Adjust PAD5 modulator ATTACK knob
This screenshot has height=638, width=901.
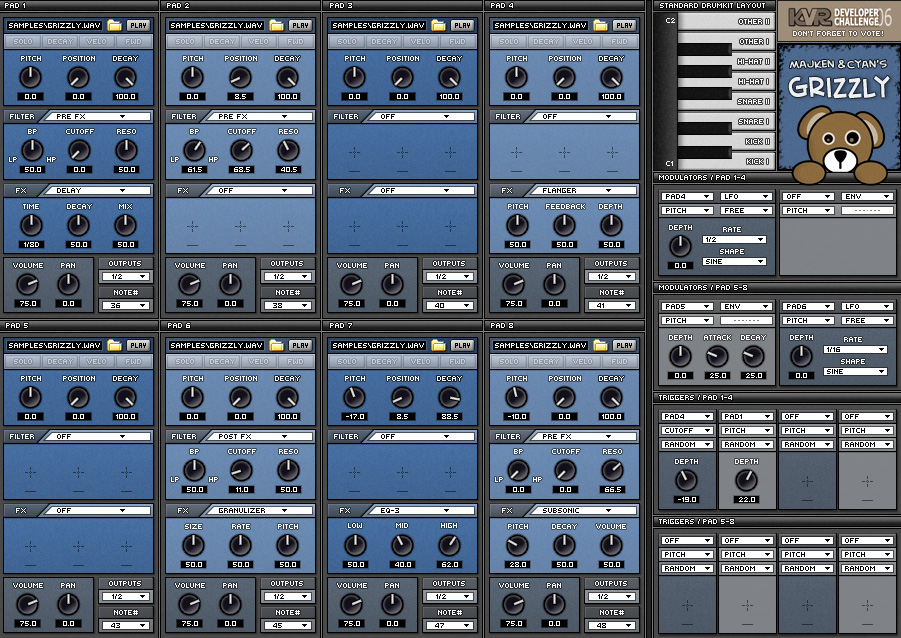click(x=717, y=356)
